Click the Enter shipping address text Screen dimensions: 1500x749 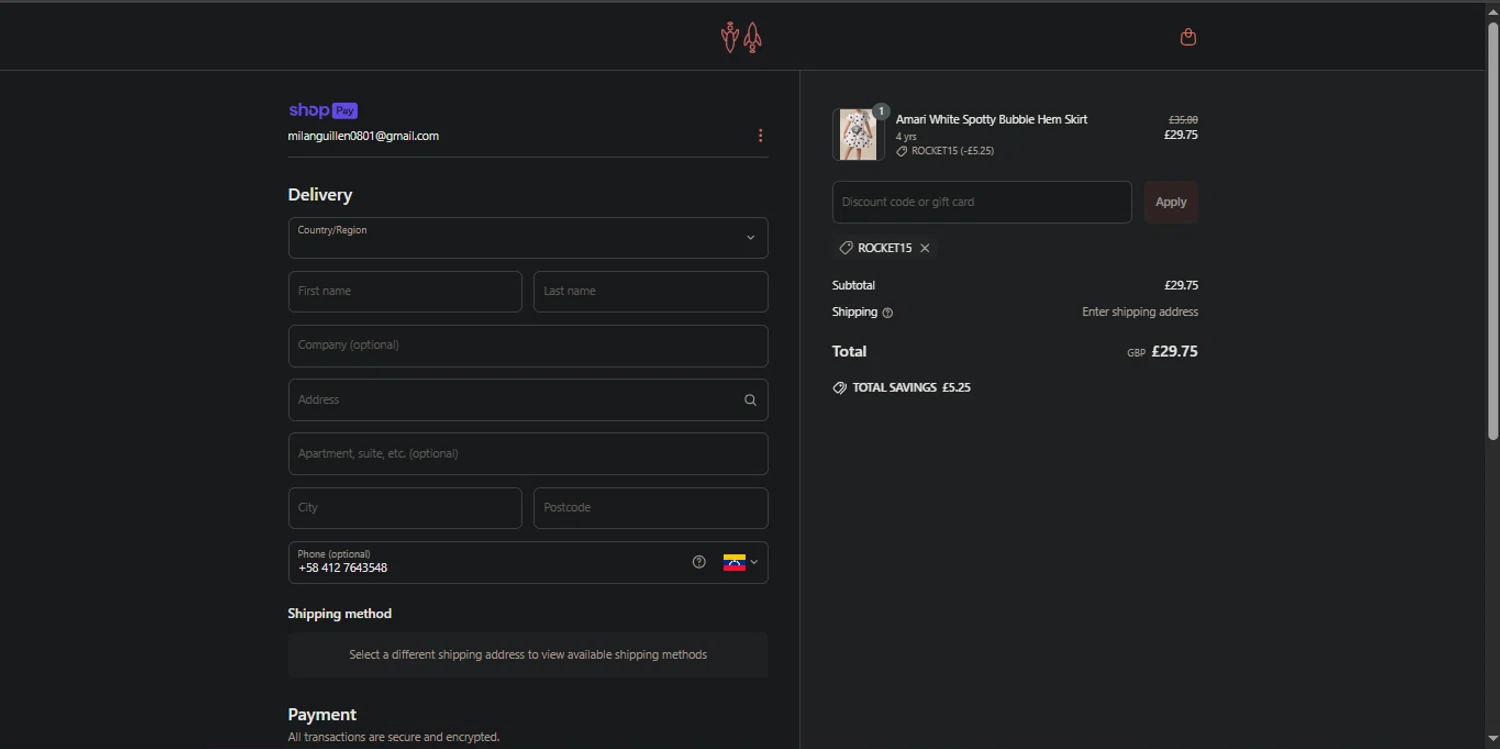pyautogui.click(x=1140, y=312)
